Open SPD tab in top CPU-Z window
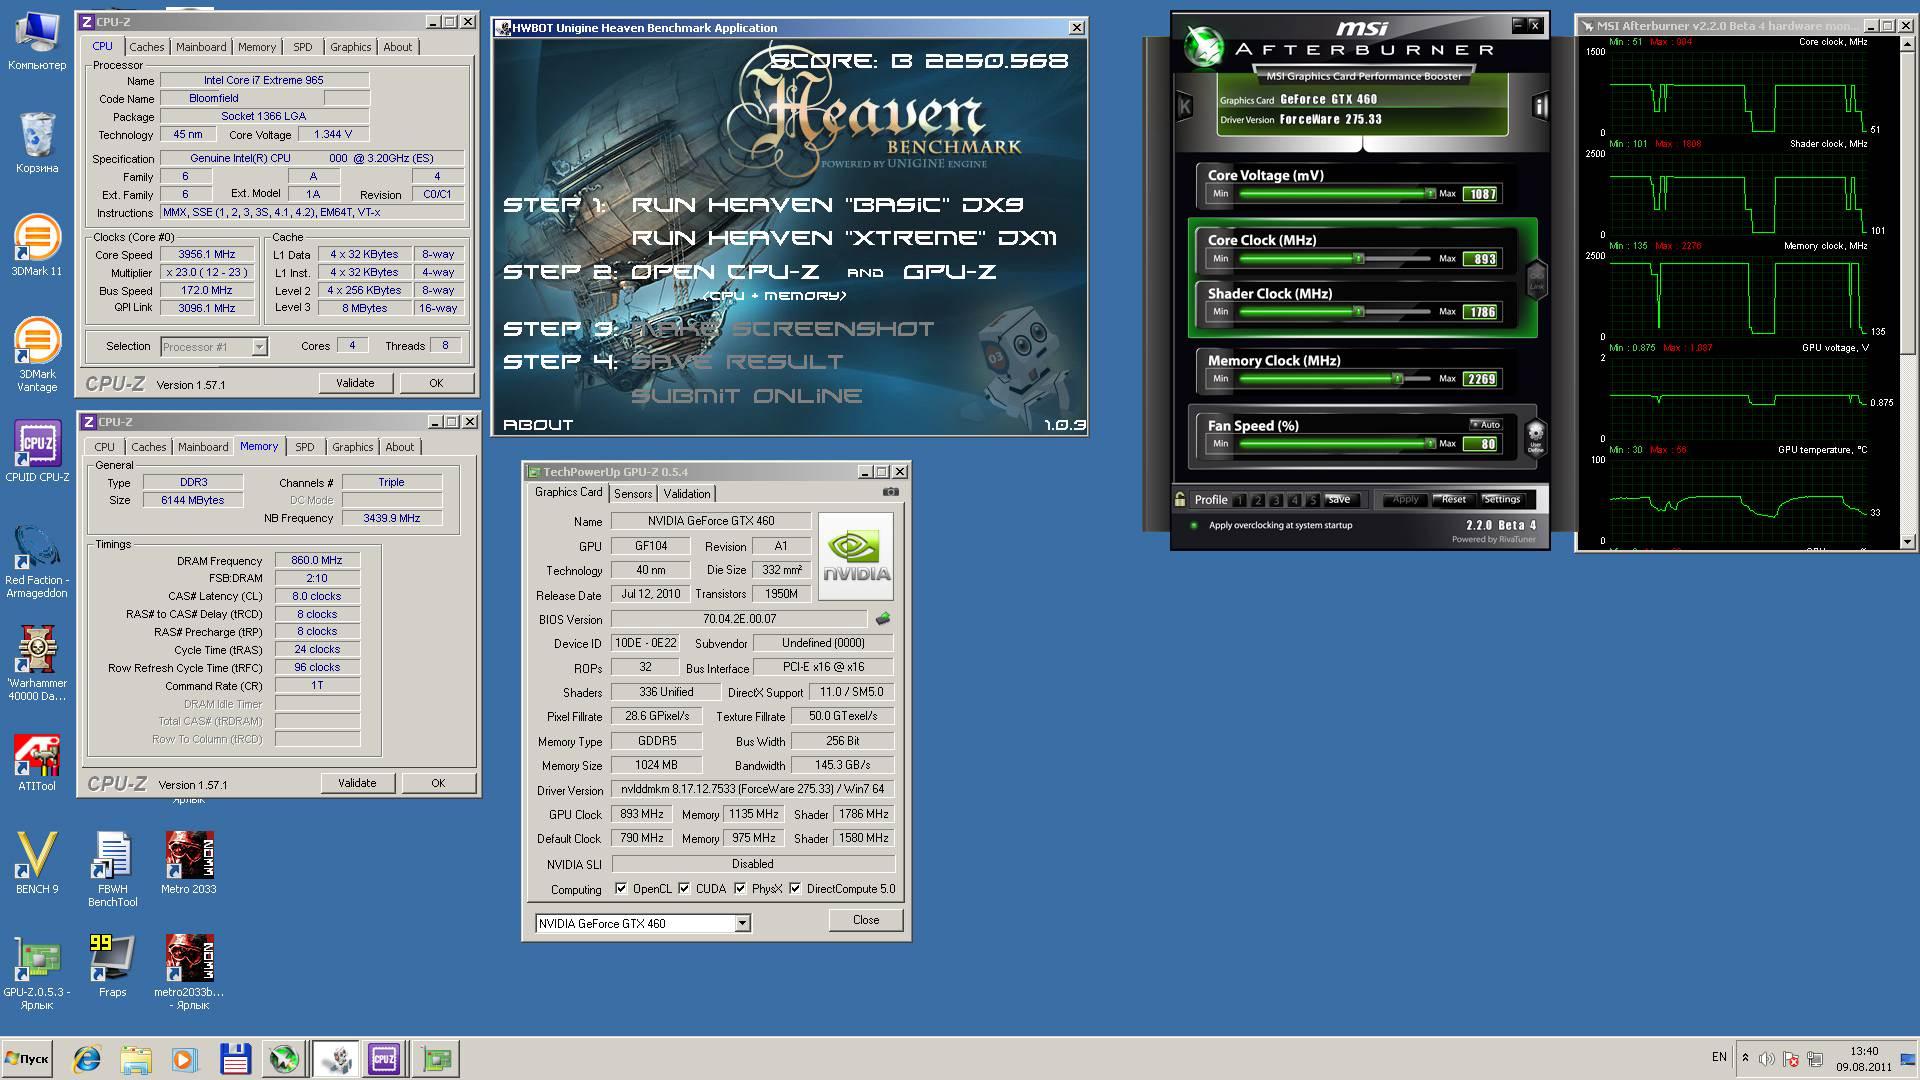This screenshot has height=1080, width=1920. pos(303,47)
